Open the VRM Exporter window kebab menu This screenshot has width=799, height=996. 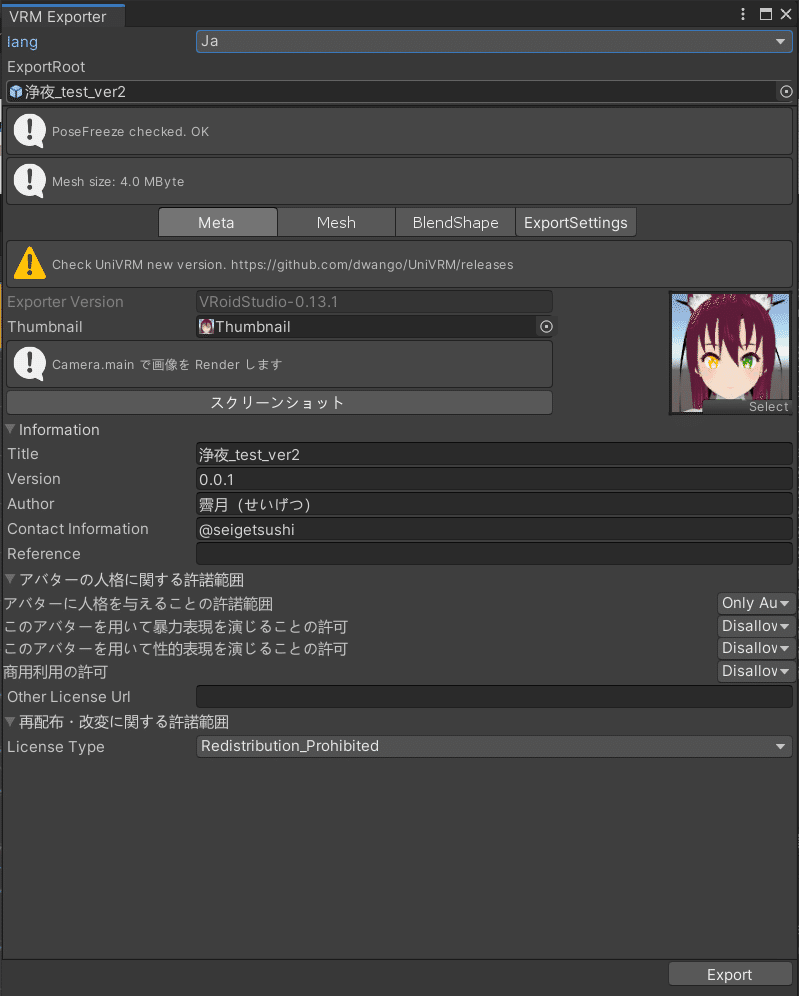742,14
